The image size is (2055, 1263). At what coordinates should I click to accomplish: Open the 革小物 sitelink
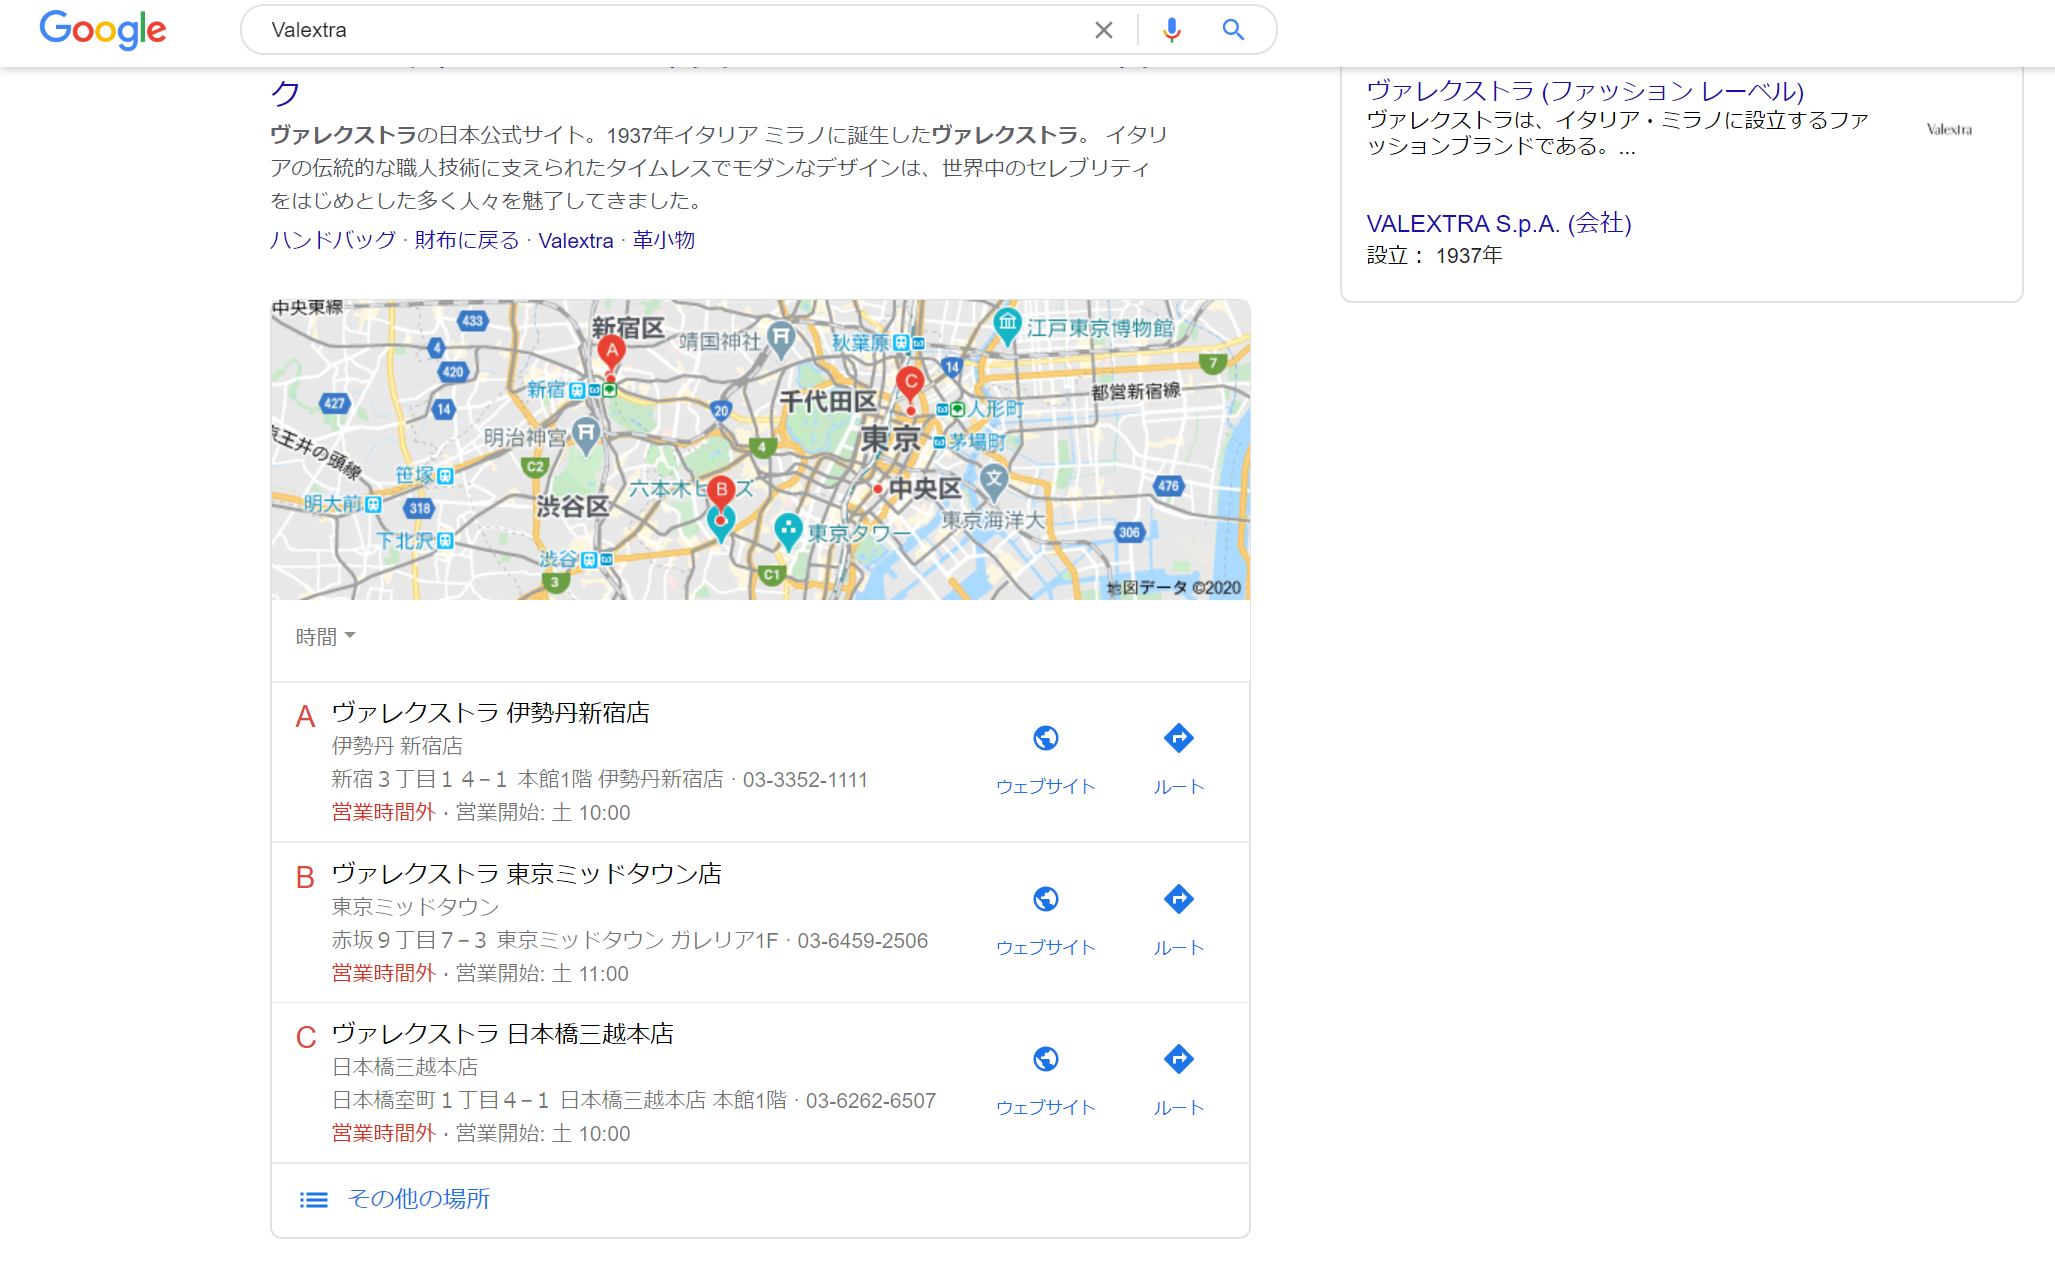663,240
